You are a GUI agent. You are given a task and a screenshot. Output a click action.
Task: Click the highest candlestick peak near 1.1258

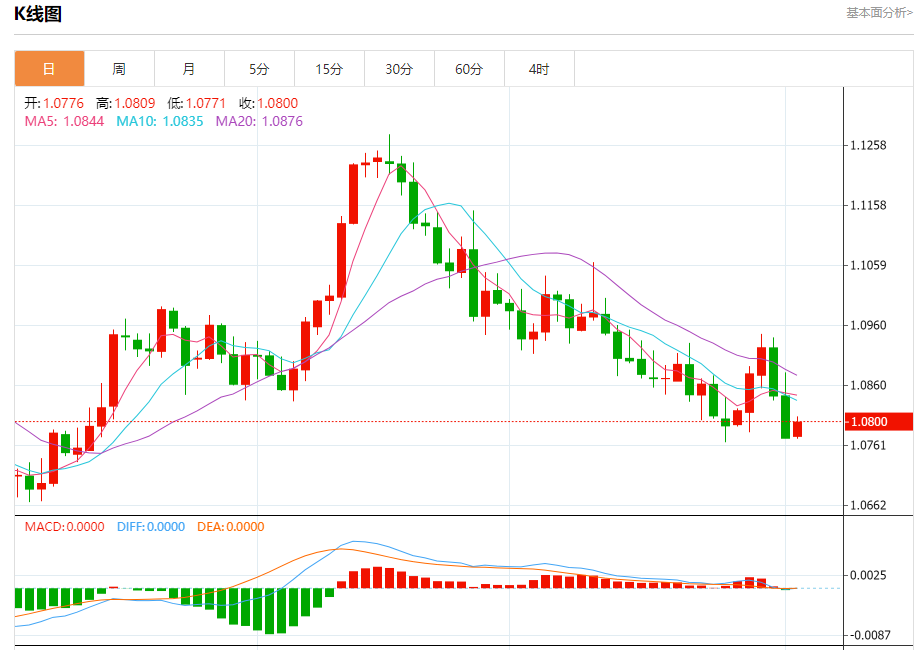[x=389, y=154]
